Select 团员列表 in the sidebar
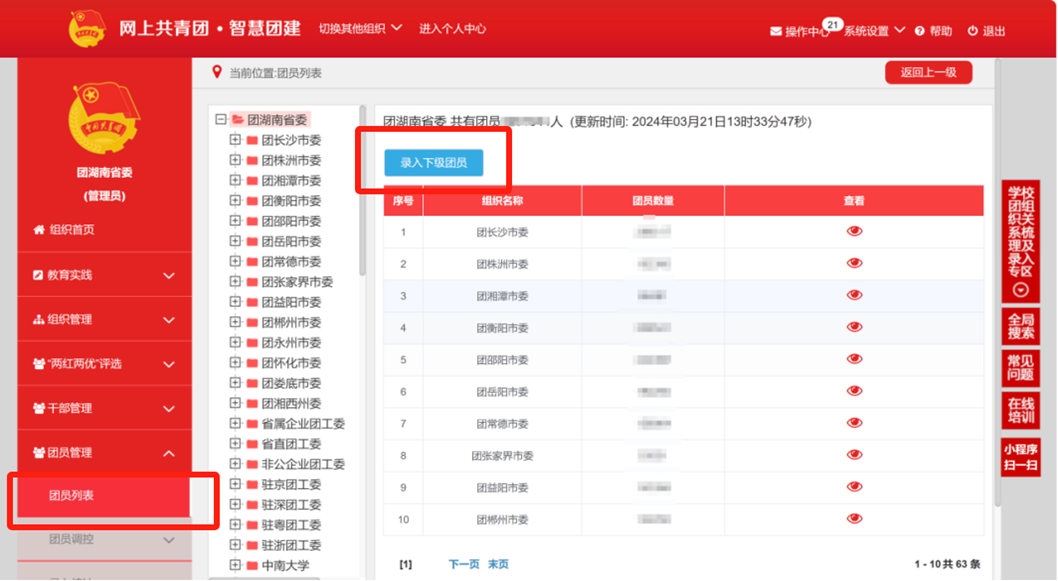This screenshot has width=1058, height=581. [104, 495]
